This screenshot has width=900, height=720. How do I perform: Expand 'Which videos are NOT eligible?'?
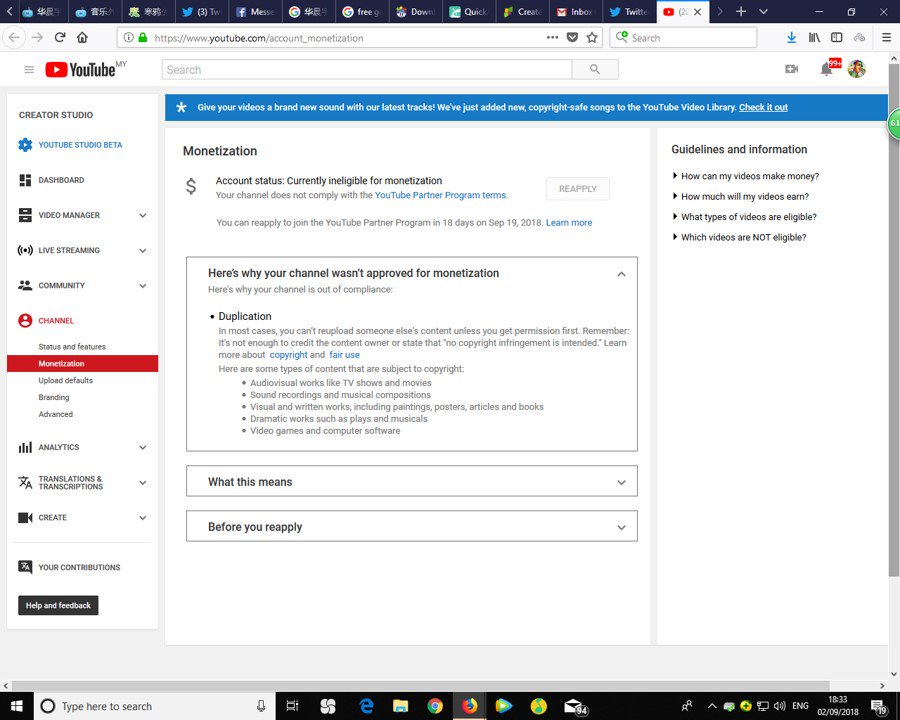tap(739, 237)
